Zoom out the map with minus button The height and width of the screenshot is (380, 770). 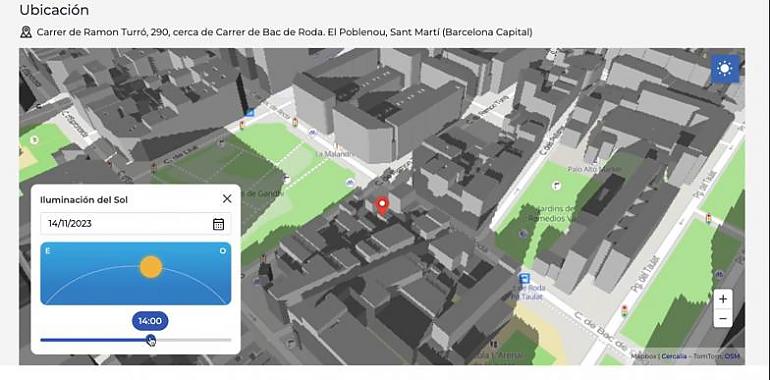click(x=723, y=319)
